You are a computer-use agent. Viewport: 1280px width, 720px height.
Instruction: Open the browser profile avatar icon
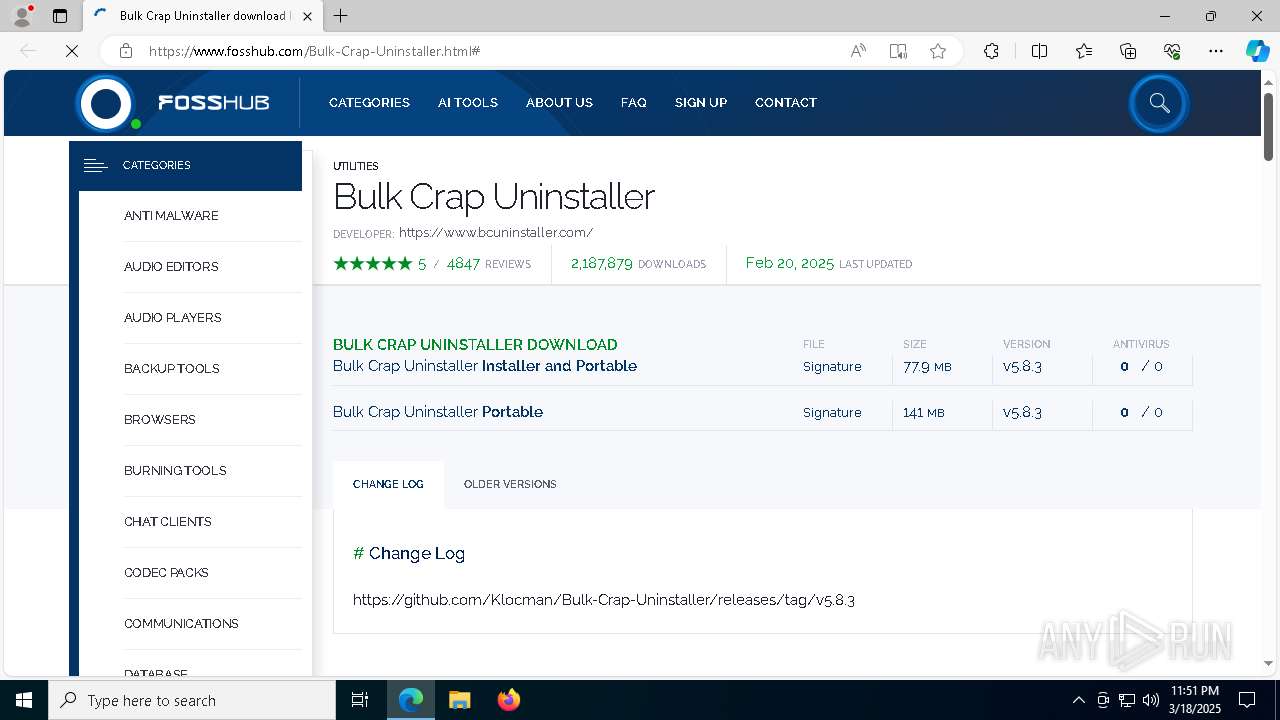tap(22, 16)
